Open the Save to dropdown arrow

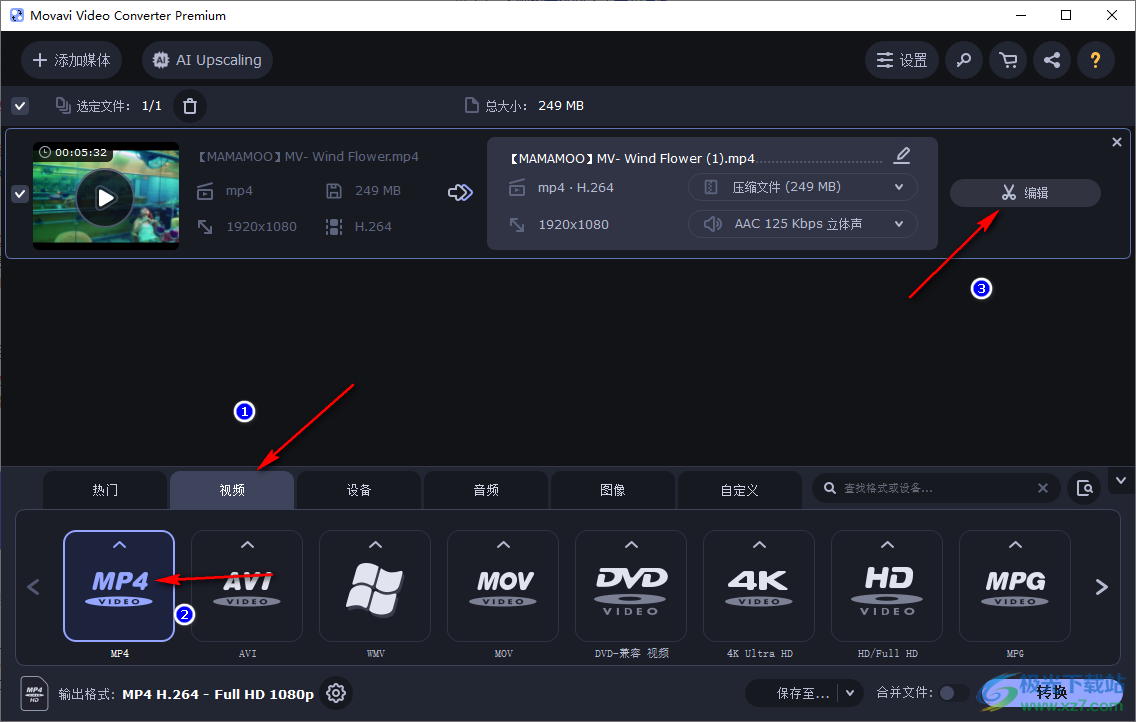click(850, 693)
